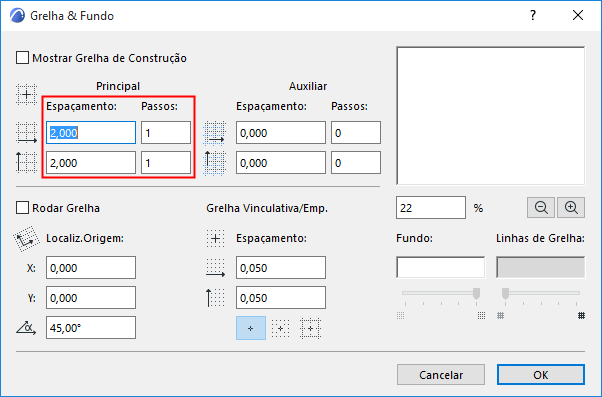
Task: Click the Auxiliar horizontal spacing icon
Action: 214,133
